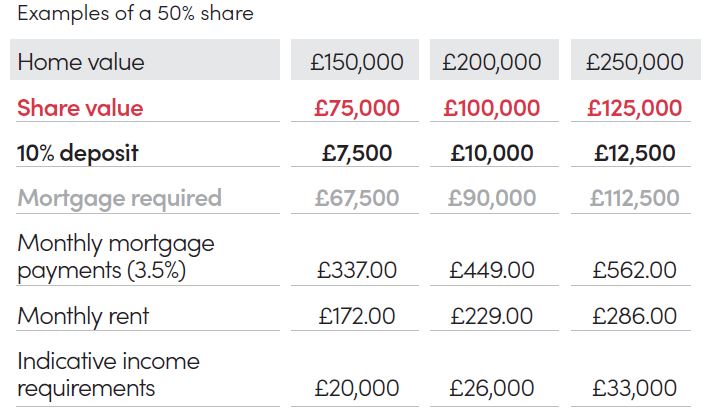
Task: Select the 'Home value' row label
Action: pos(81,62)
